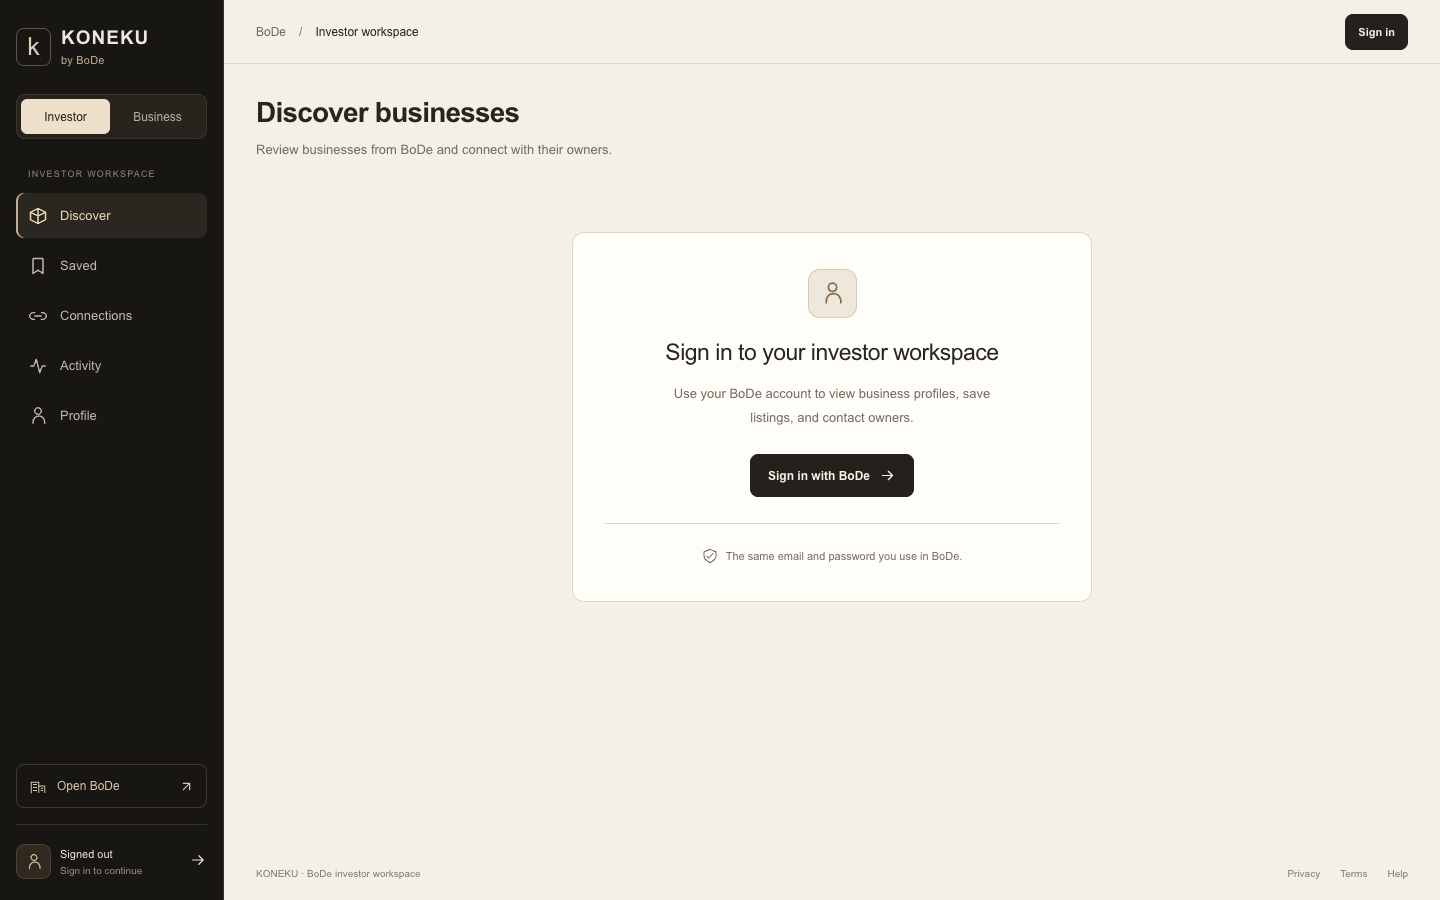
Task: Click the external arrow icon on Open BoDe
Action: (x=186, y=787)
